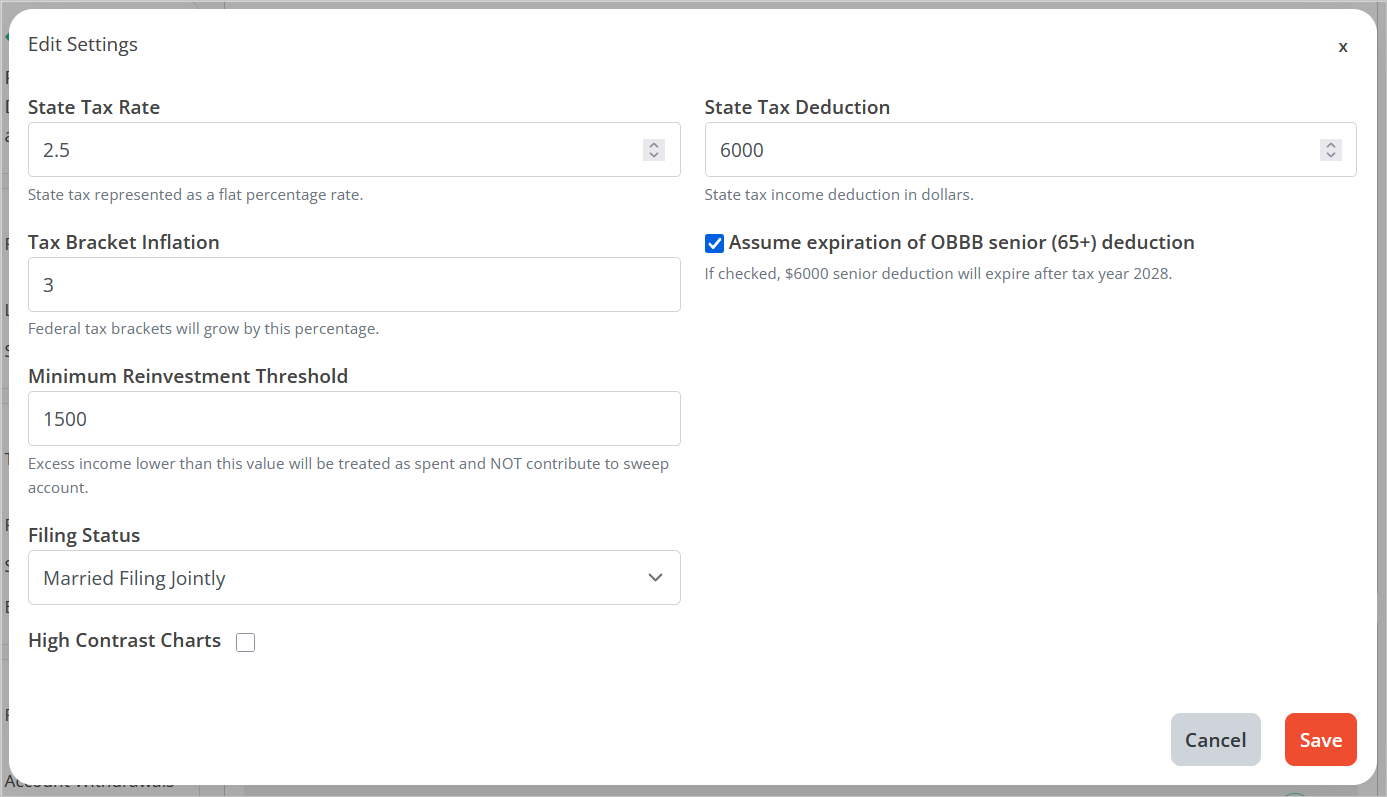
Task: Click the High Contrast Charts label
Action: click(124, 641)
